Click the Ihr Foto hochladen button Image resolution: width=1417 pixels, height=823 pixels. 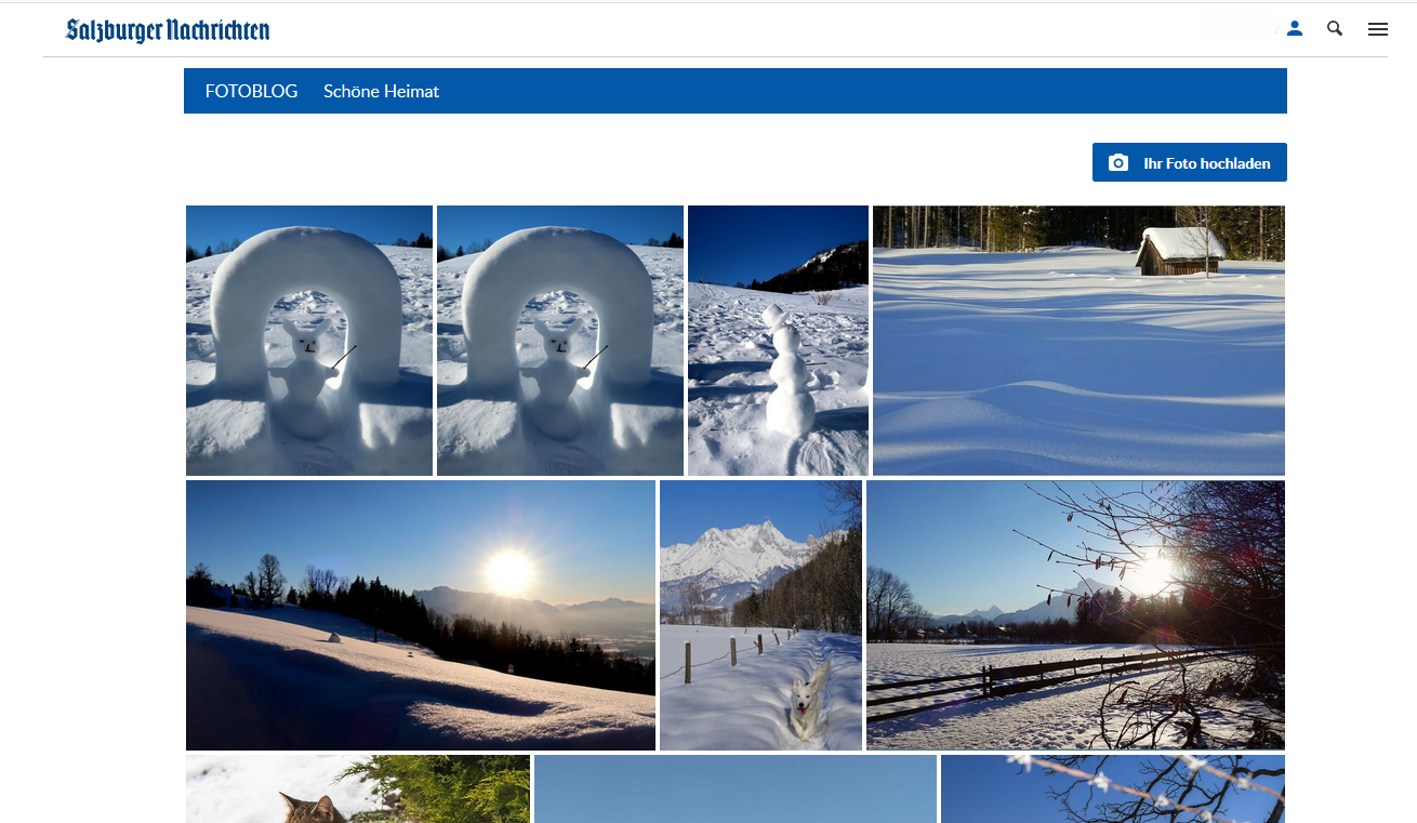[x=1189, y=163]
